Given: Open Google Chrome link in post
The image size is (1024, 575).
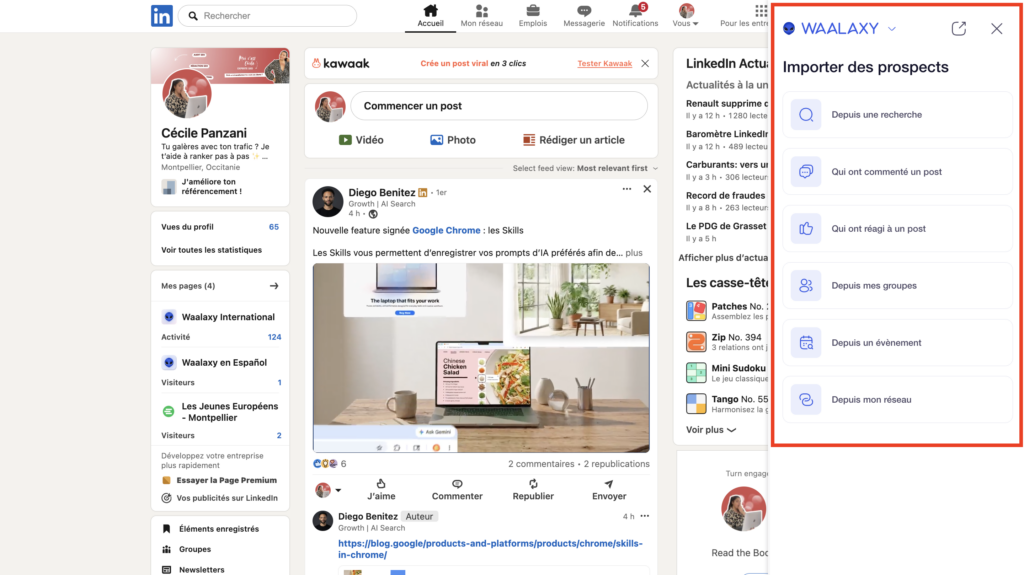Looking at the screenshot, I should click(446, 231).
